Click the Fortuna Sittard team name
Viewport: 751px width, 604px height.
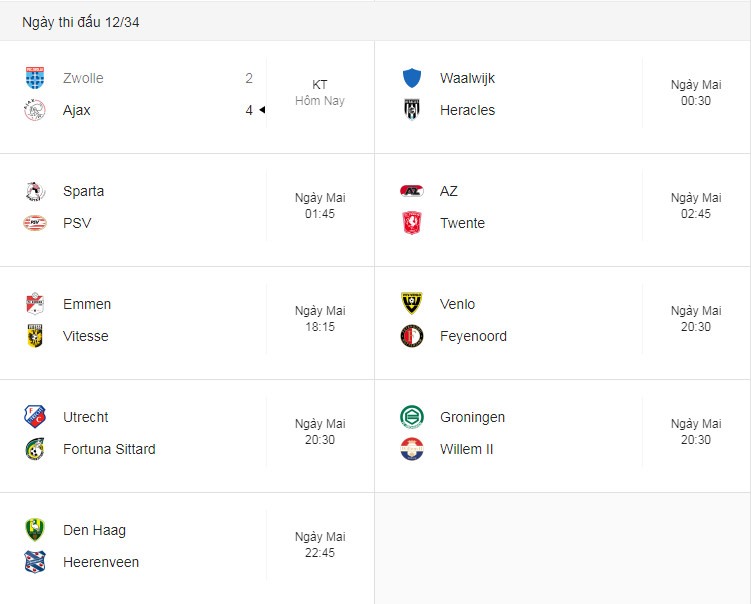[x=109, y=449]
